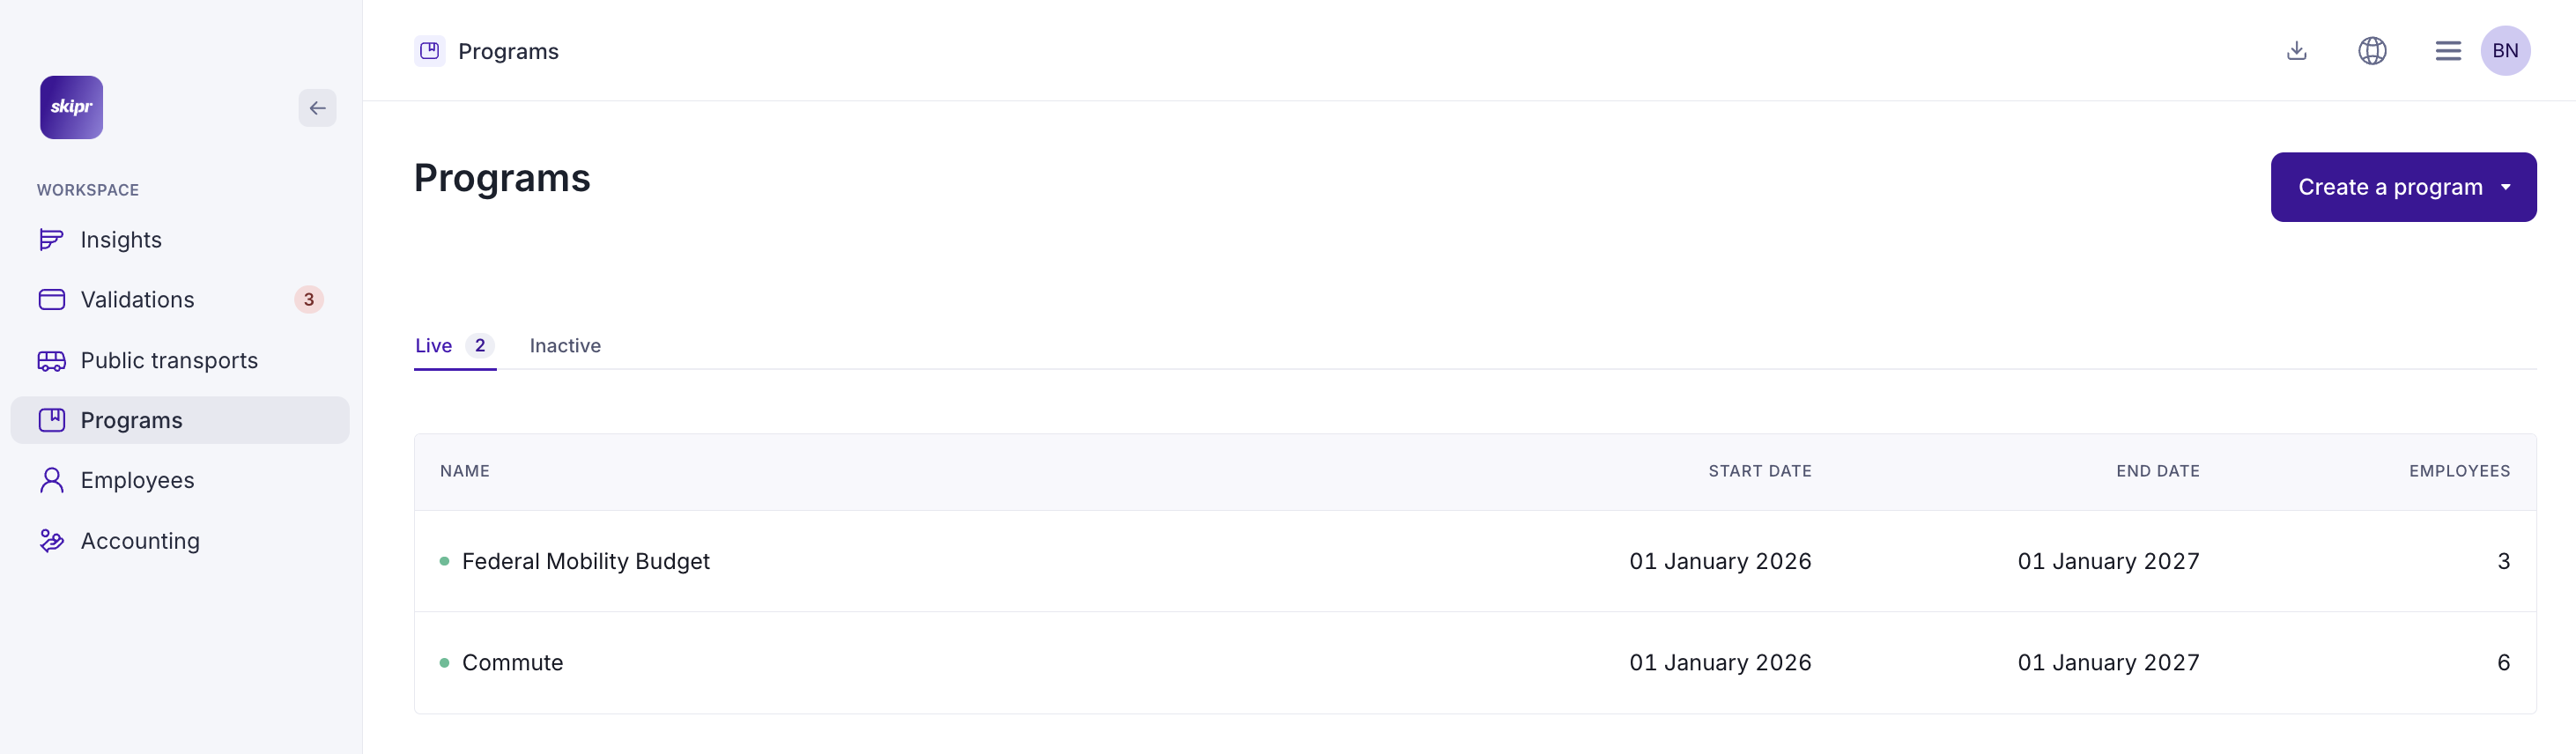Open the Federal Mobility Budget program
Screen dimensions: 2576x754
tap(586, 562)
